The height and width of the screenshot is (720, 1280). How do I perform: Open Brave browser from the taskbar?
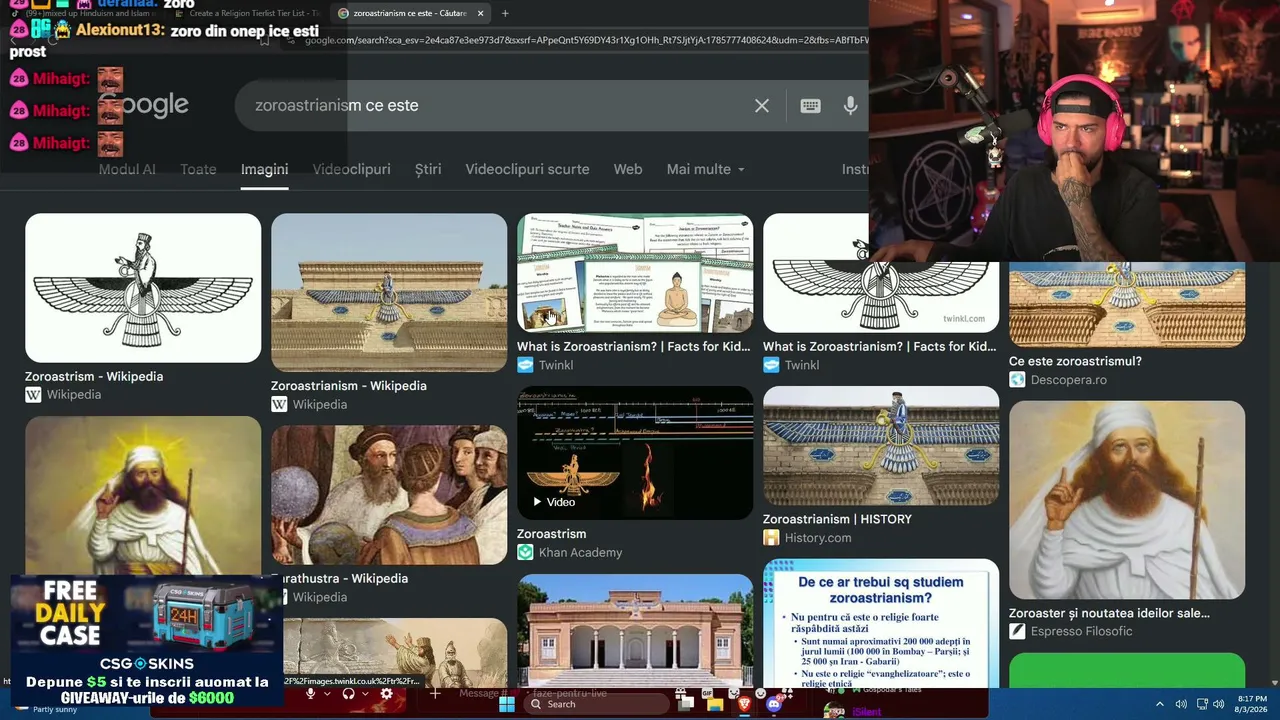point(744,704)
